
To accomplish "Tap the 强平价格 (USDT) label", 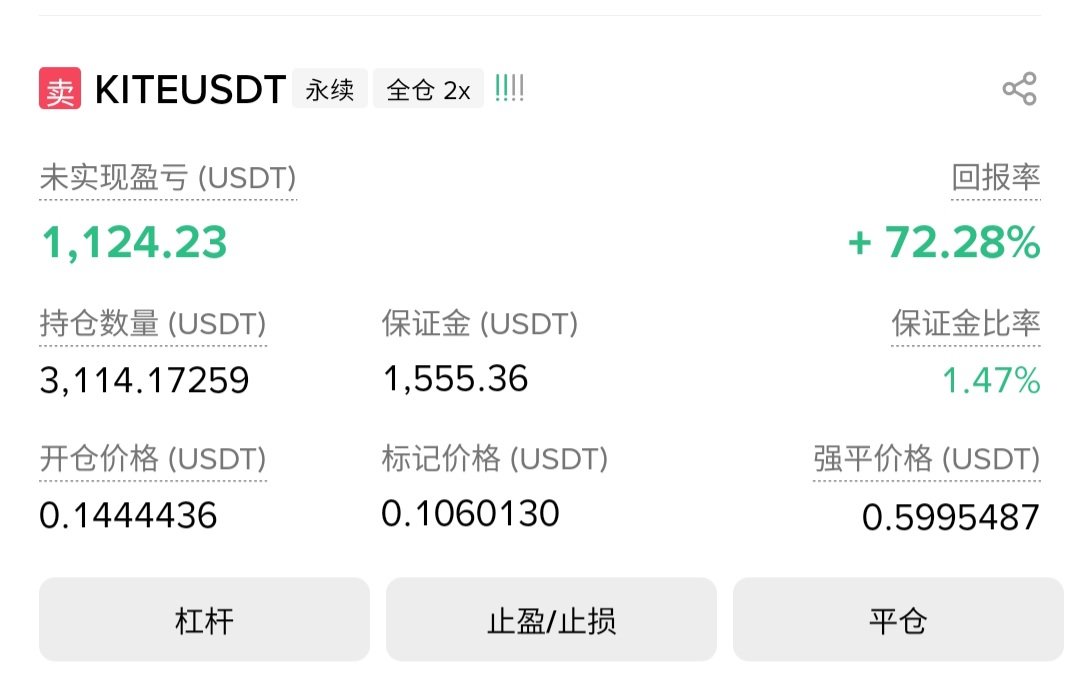I will pyautogui.click(x=926, y=460).
